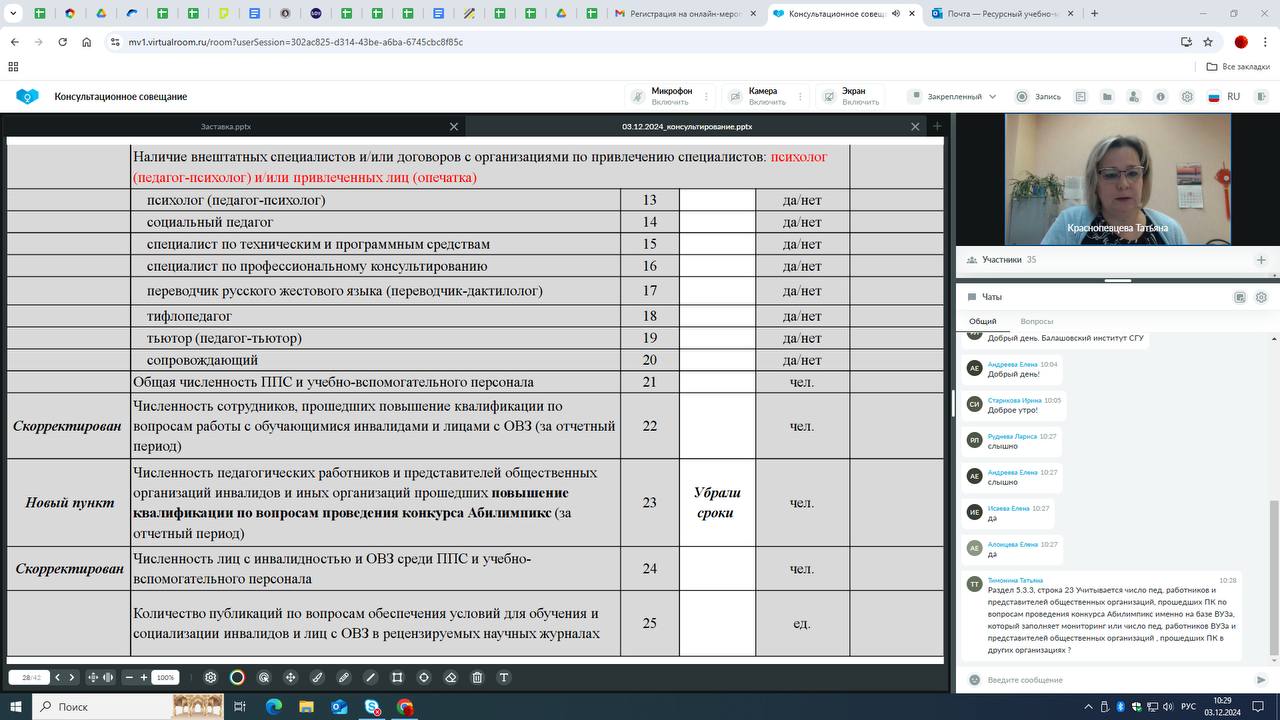Select the pencil tool in drawing toolbar
The width and height of the screenshot is (1280, 720).
pyautogui.click(x=344, y=677)
